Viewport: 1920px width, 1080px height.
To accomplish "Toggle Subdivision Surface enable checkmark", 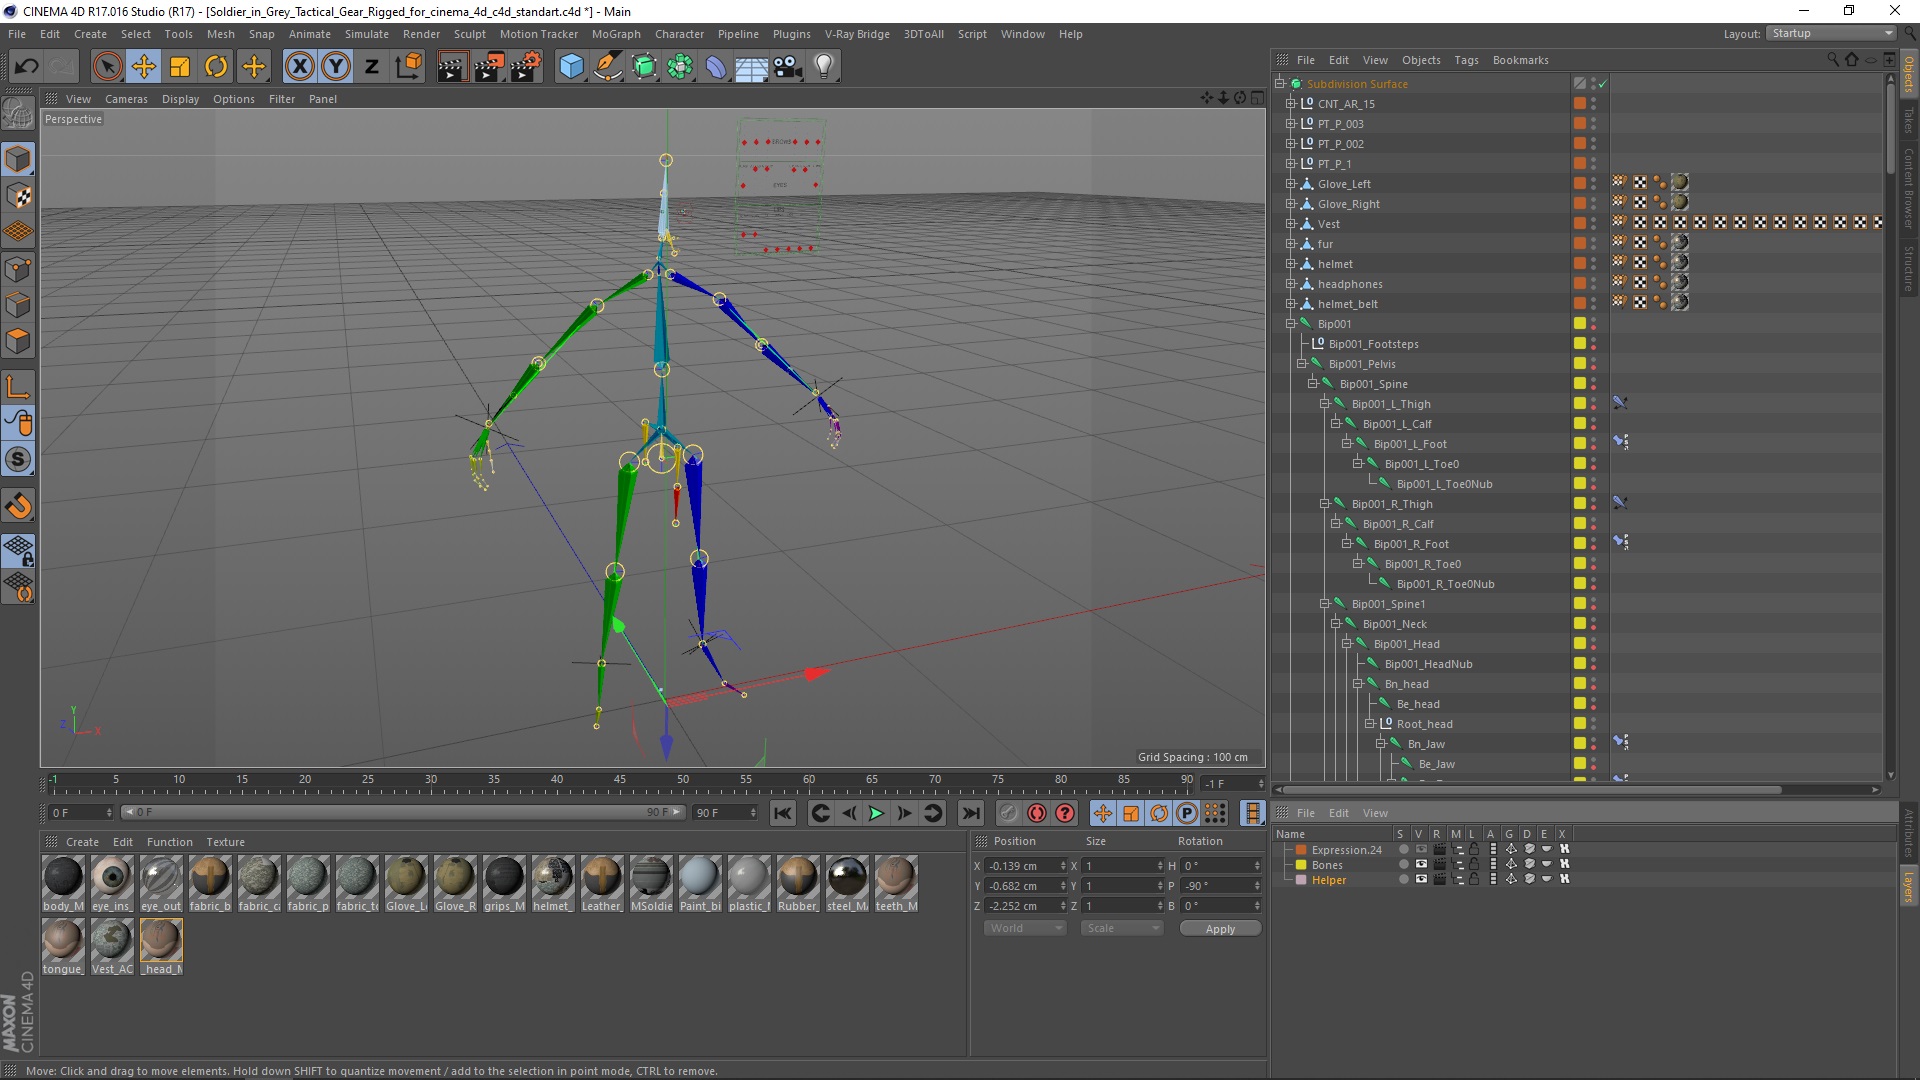I will pos(1603,84).
